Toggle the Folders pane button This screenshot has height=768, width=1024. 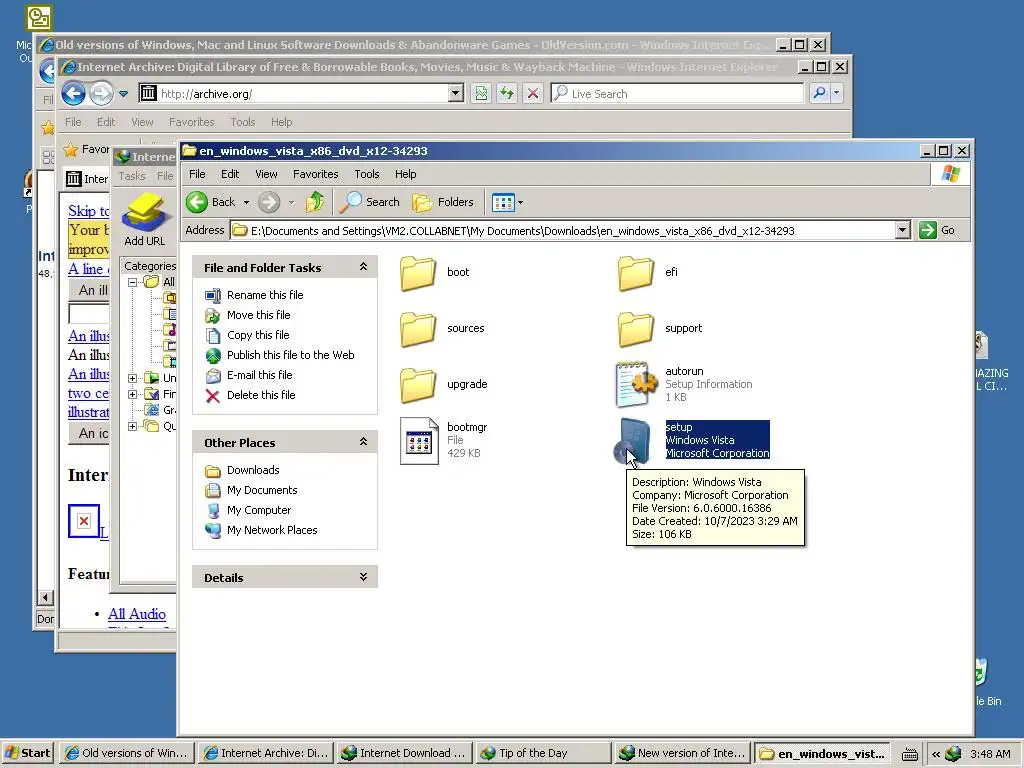point(443,202)
